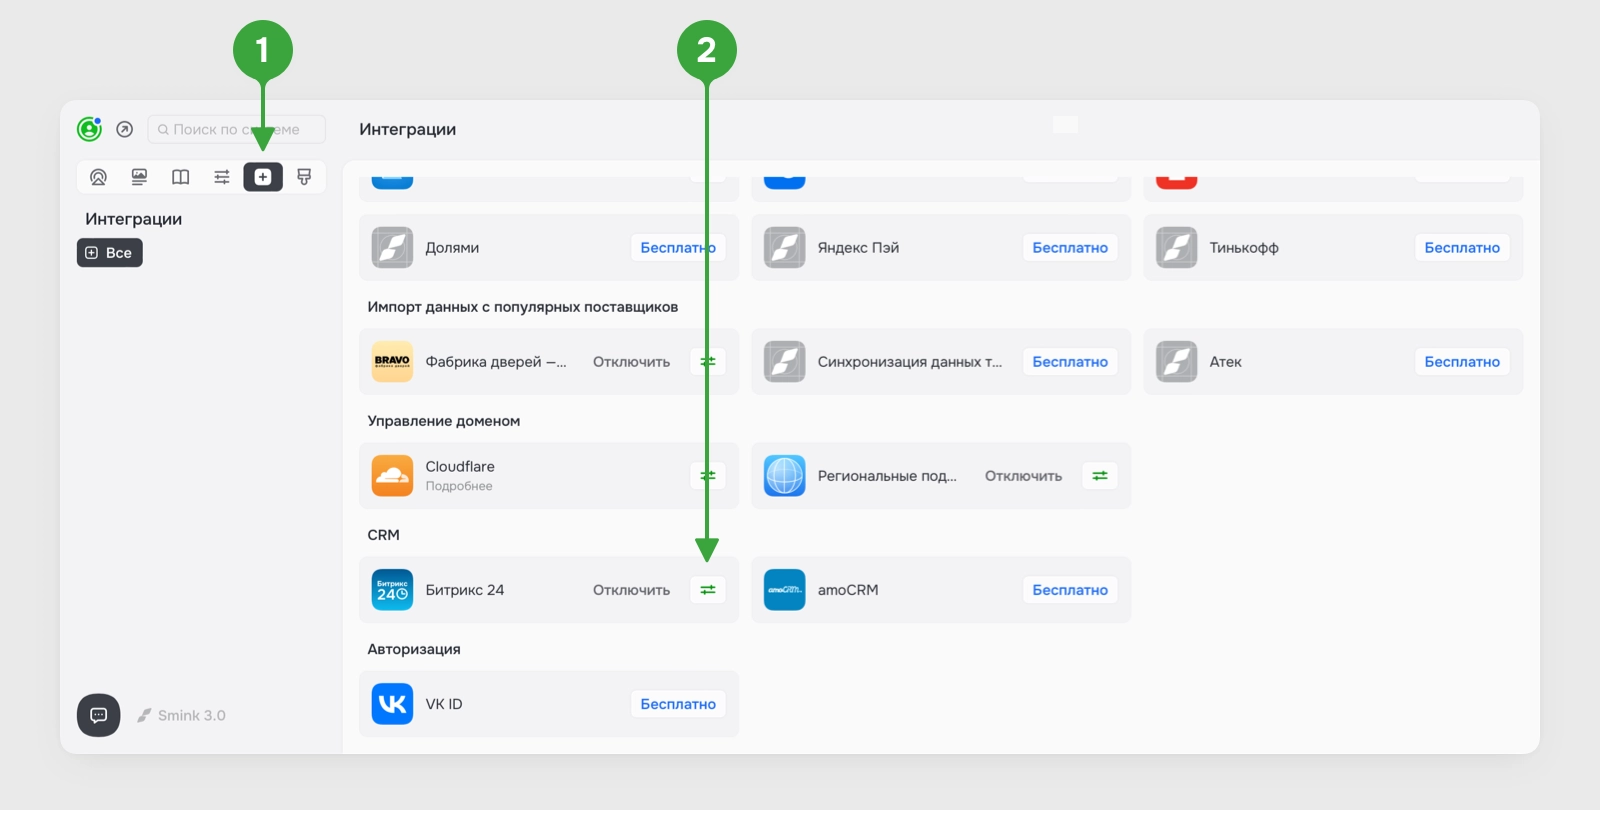Select the Все filter in sidebar
1600x814 pixels.
tap(110, 253)
